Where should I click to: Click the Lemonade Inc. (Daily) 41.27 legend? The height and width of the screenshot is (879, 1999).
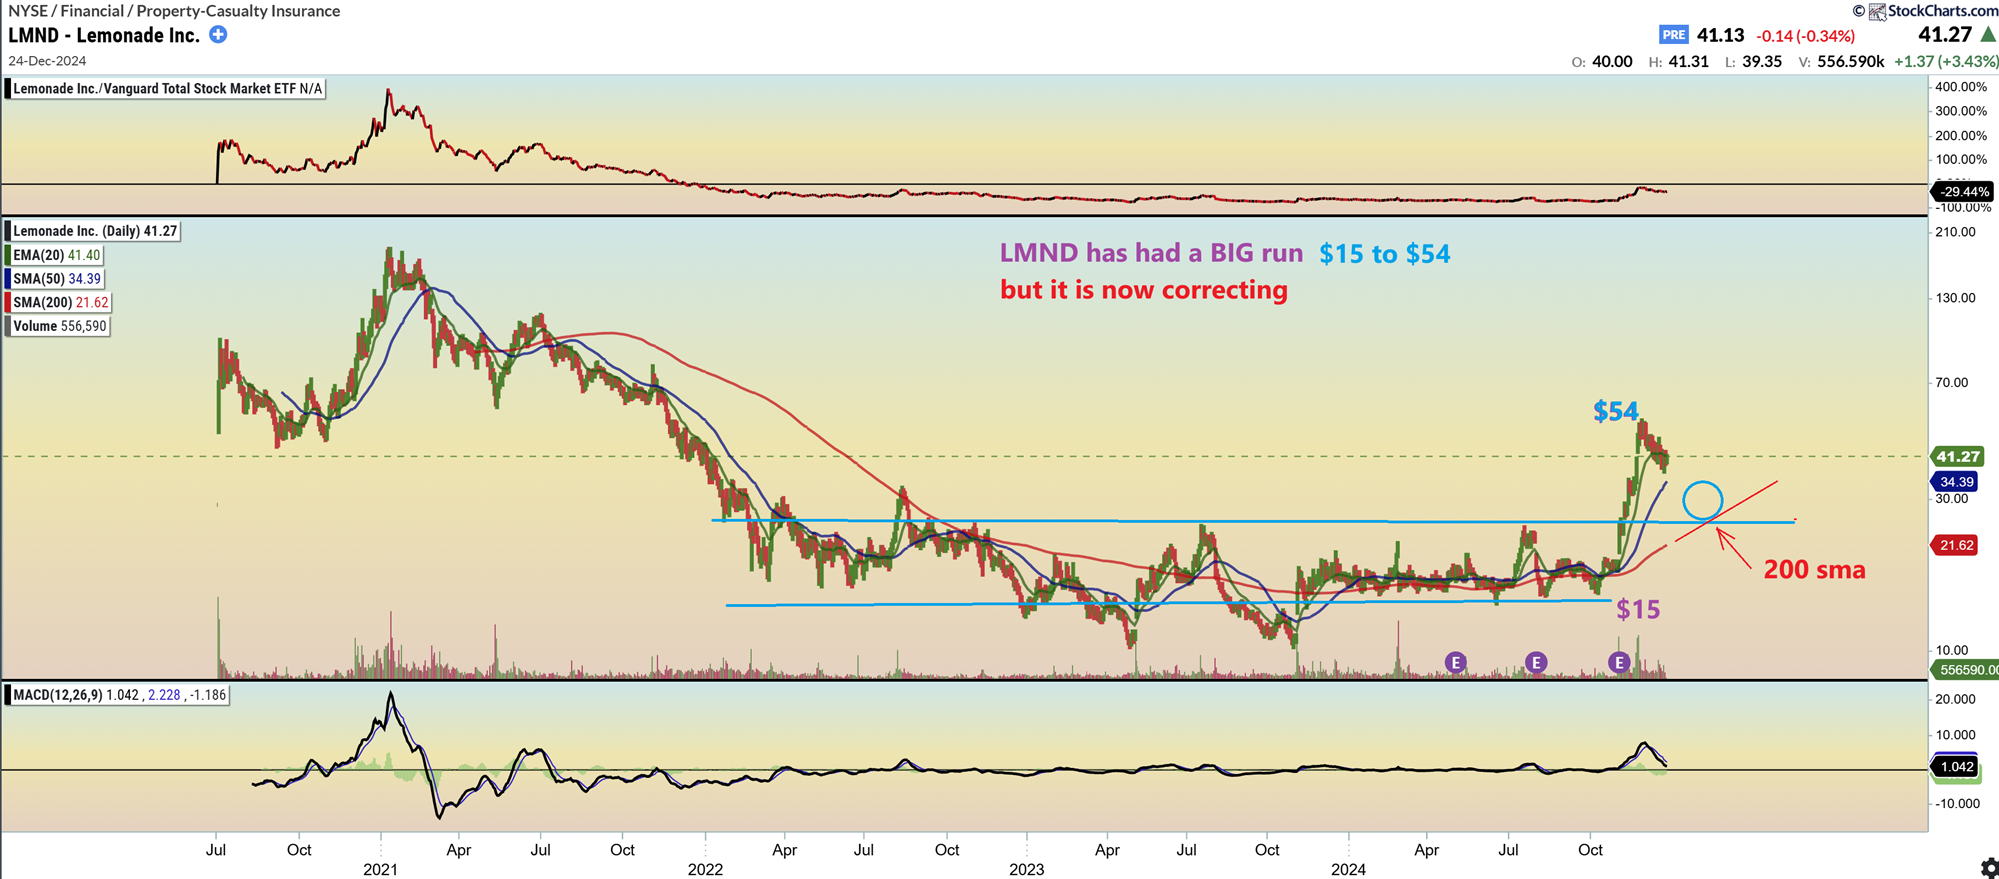click(x=94, y=231)
